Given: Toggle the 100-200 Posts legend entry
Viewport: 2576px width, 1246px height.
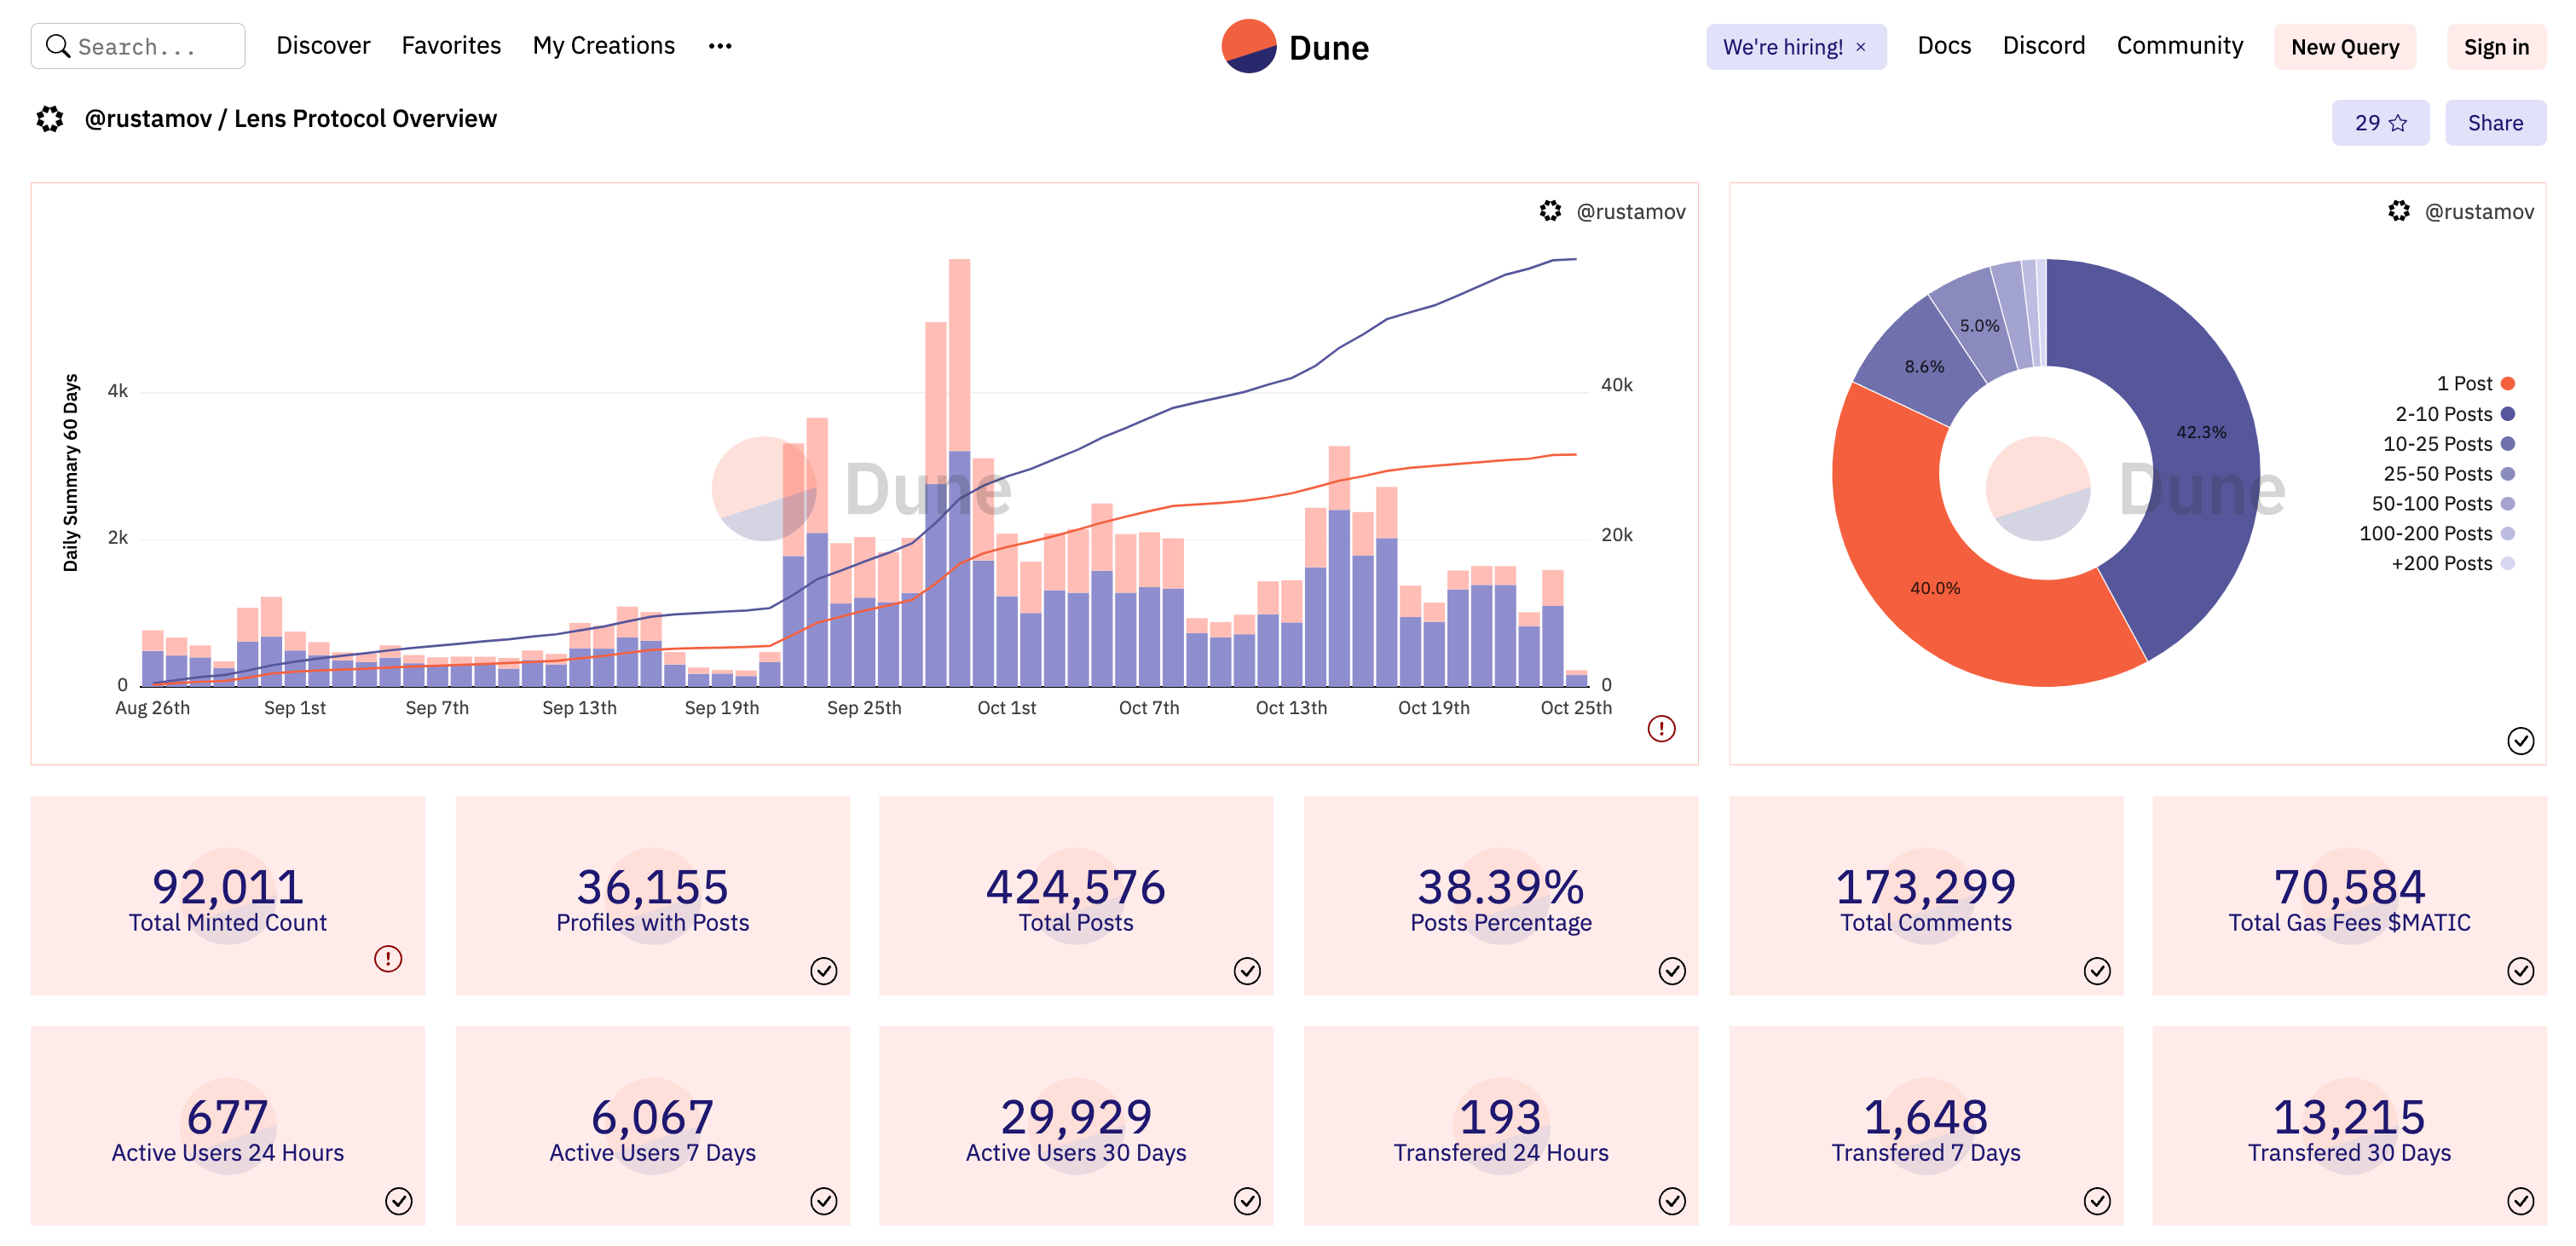Looking at the screenshot, I should (x=2436, y=533).
